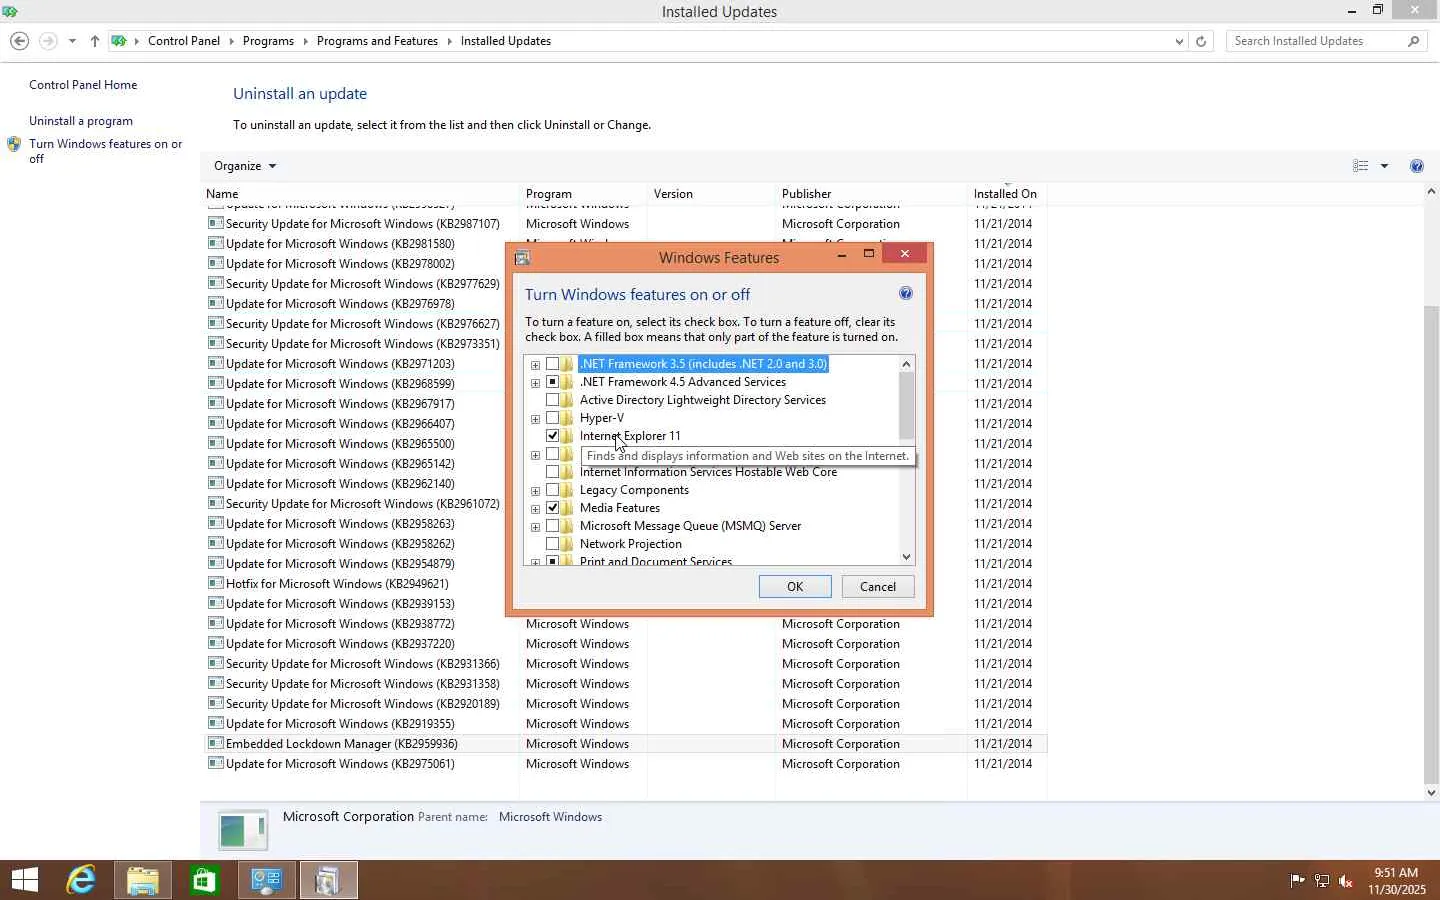
Task: Enable Legacy Components checkbox
Action: (x=552, y=490)
